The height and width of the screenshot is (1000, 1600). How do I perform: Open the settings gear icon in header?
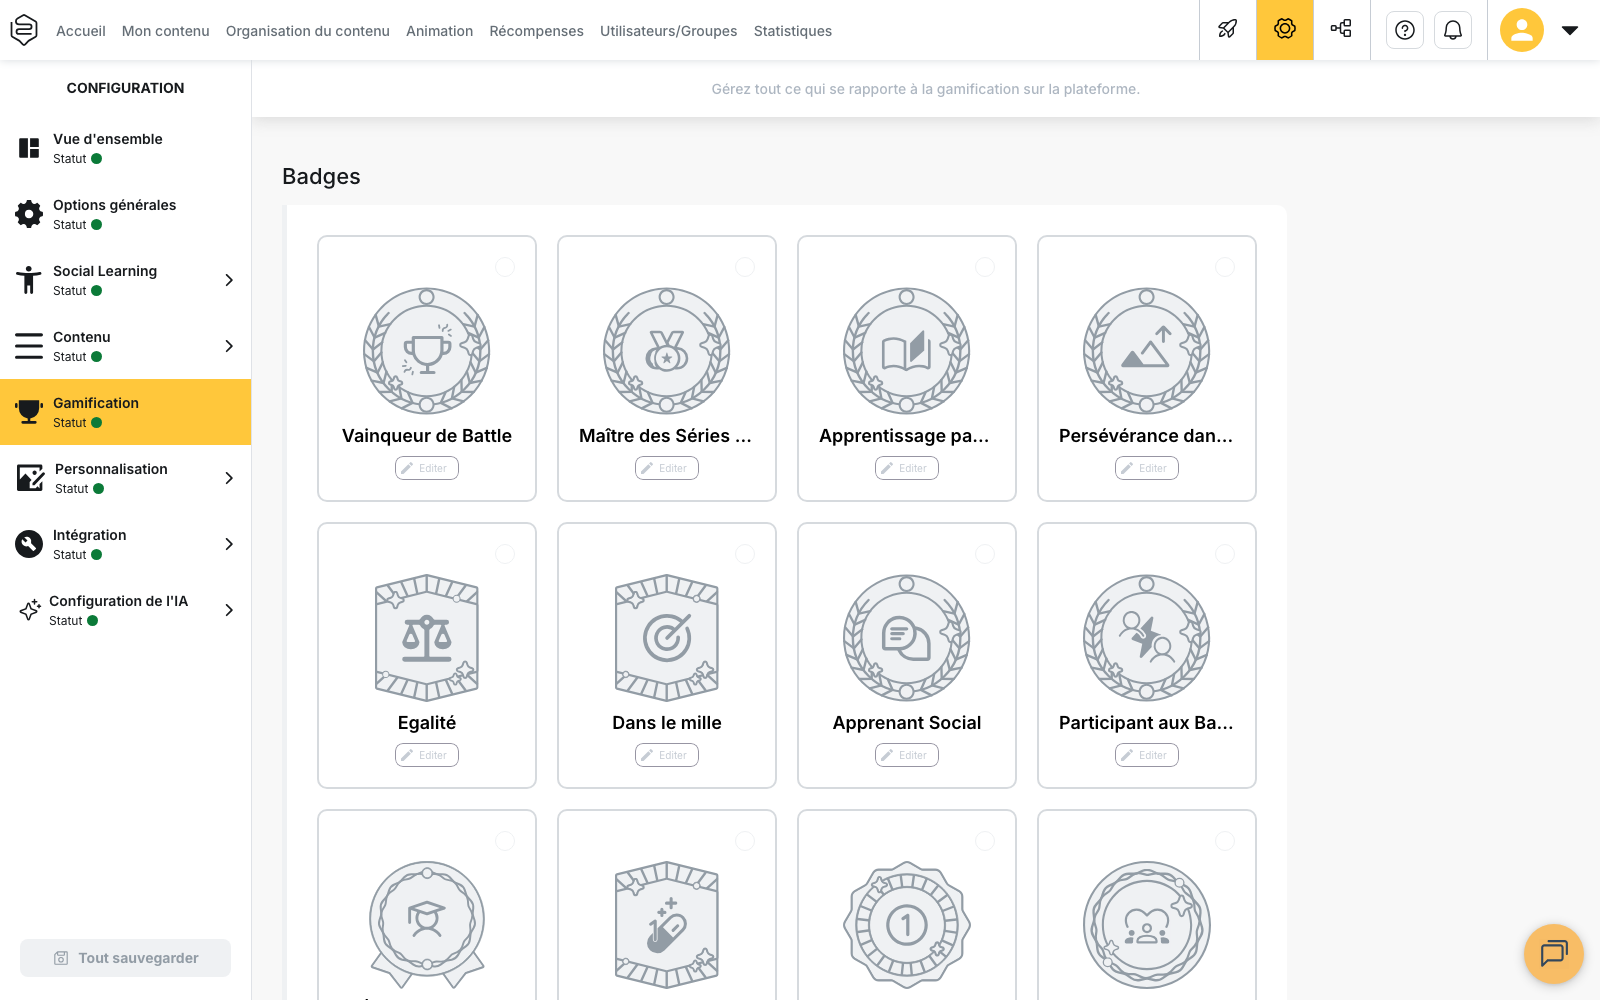click(x=1285, y=30)
